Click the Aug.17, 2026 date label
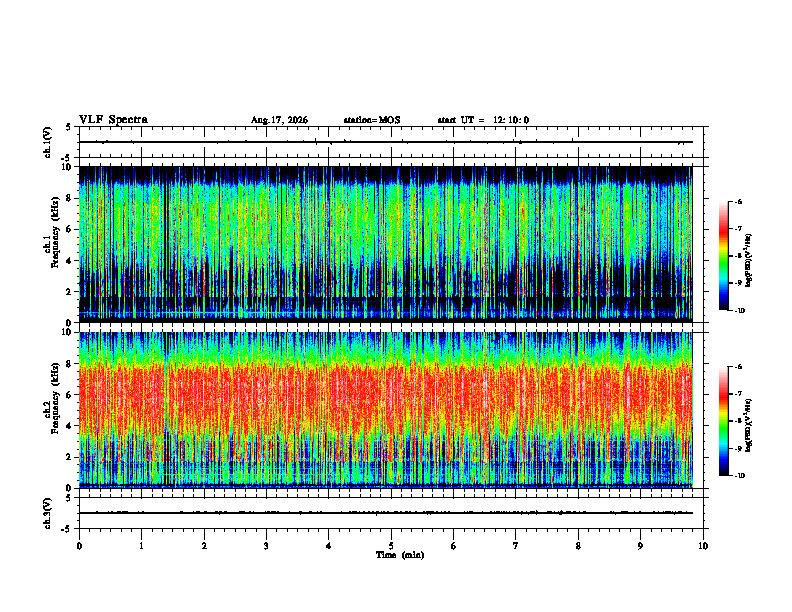 [279, 120]
